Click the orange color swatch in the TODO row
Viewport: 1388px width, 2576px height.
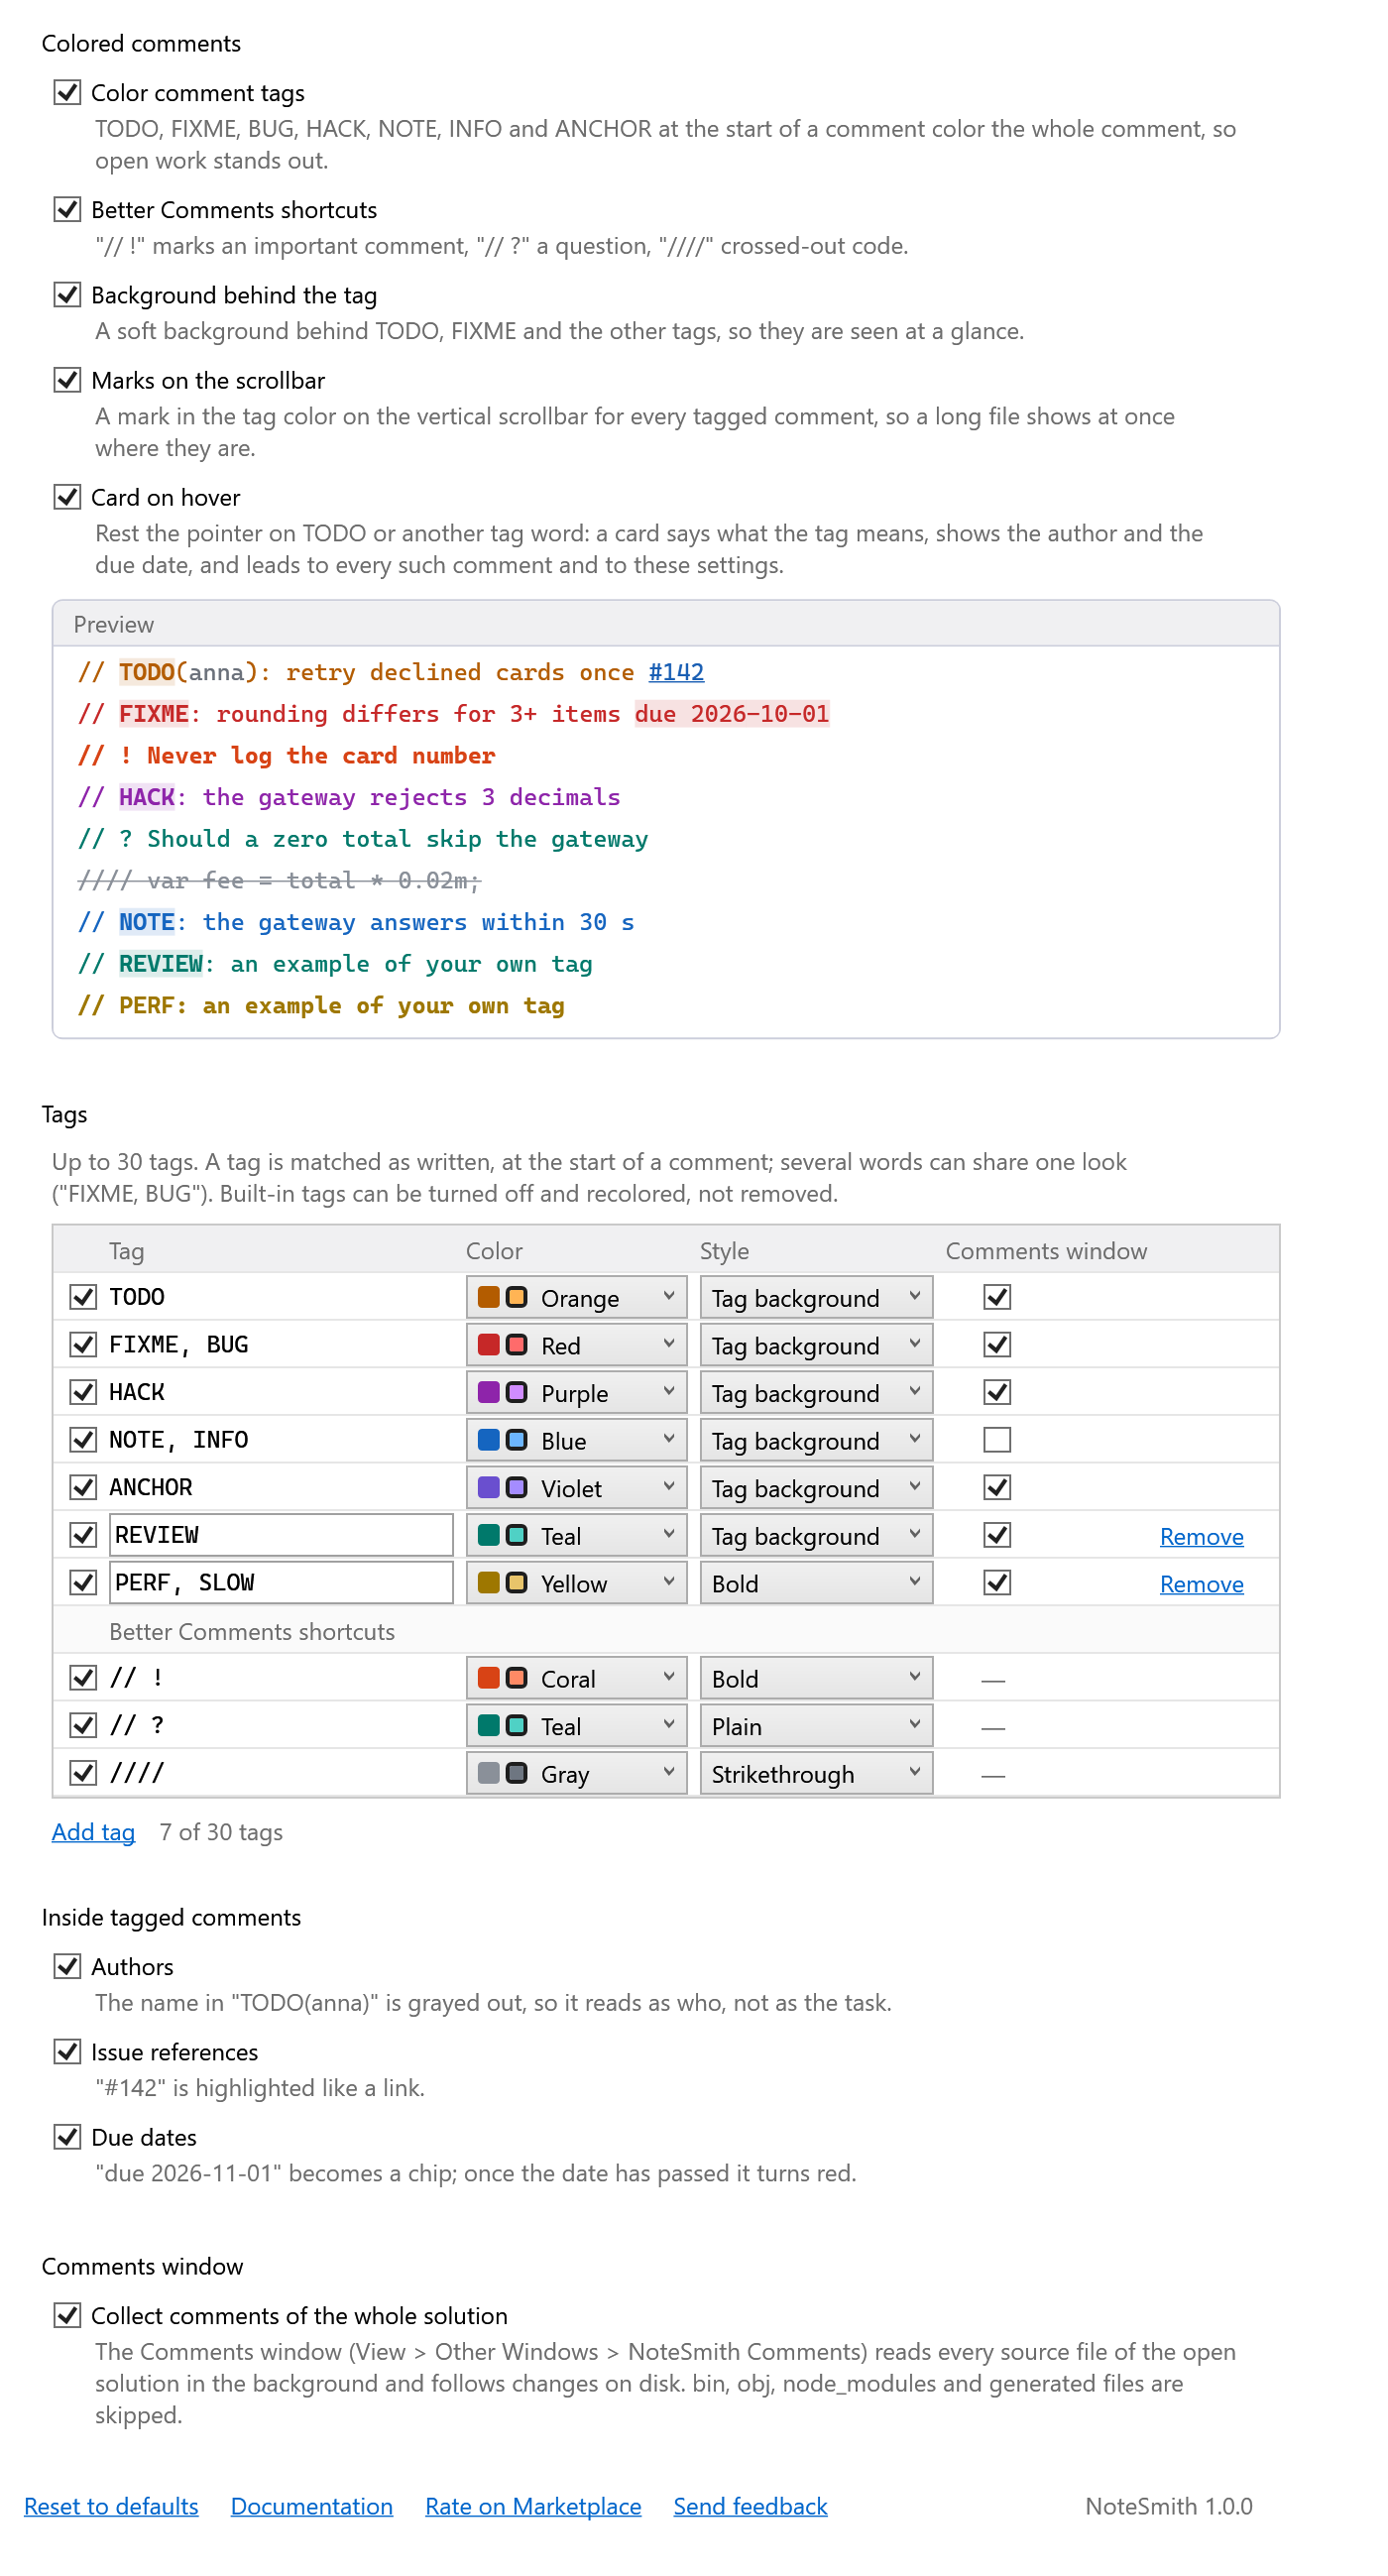click(x=488, y=1297)
